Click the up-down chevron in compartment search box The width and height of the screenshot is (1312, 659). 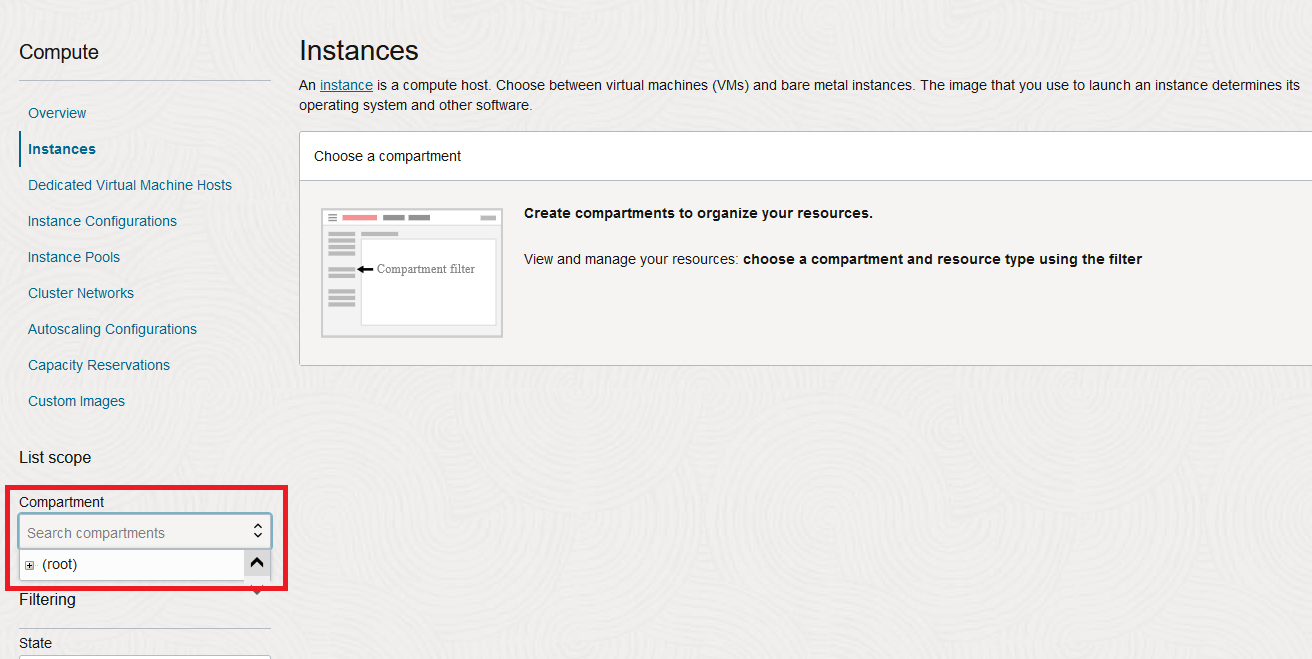(257, 532)
